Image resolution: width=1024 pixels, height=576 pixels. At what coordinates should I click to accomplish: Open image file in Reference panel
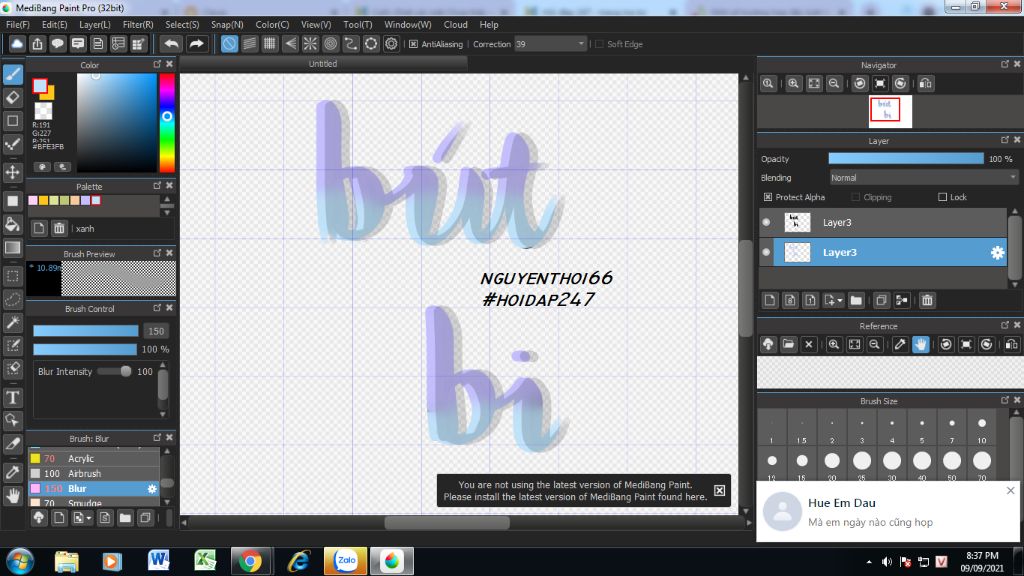(x=788, y=344)
